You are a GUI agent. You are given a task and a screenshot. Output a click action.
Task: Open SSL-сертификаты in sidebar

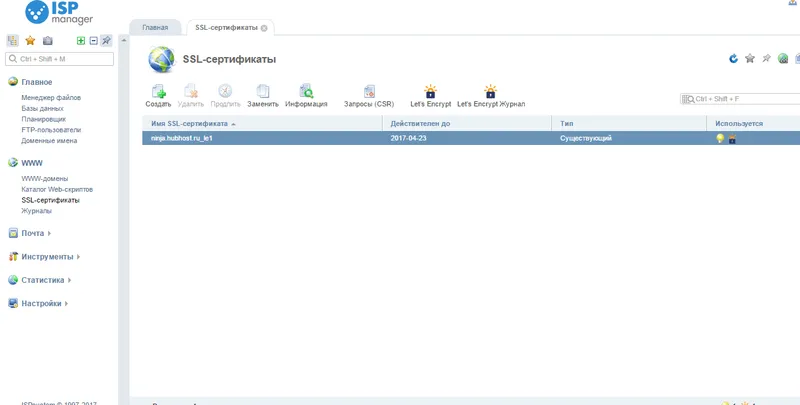coord(51,200)
